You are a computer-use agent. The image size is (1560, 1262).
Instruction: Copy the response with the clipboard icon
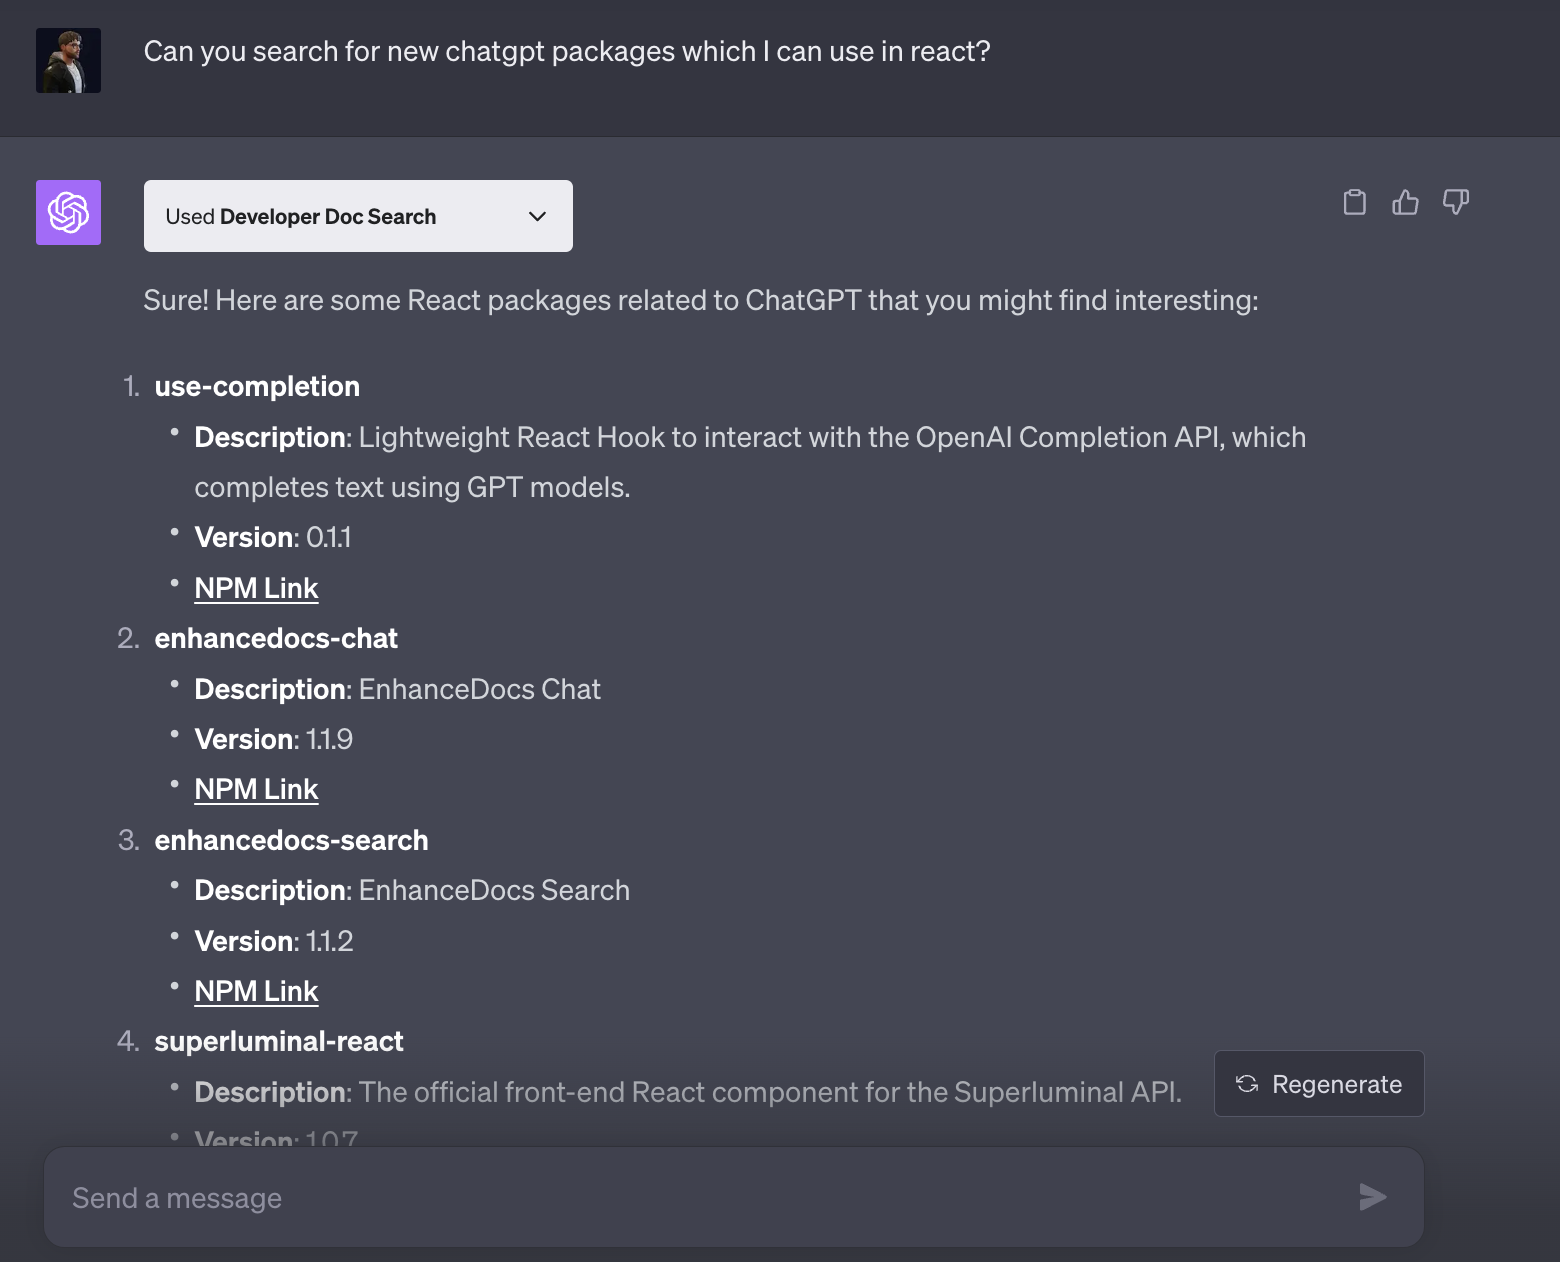pos(1354,202)
